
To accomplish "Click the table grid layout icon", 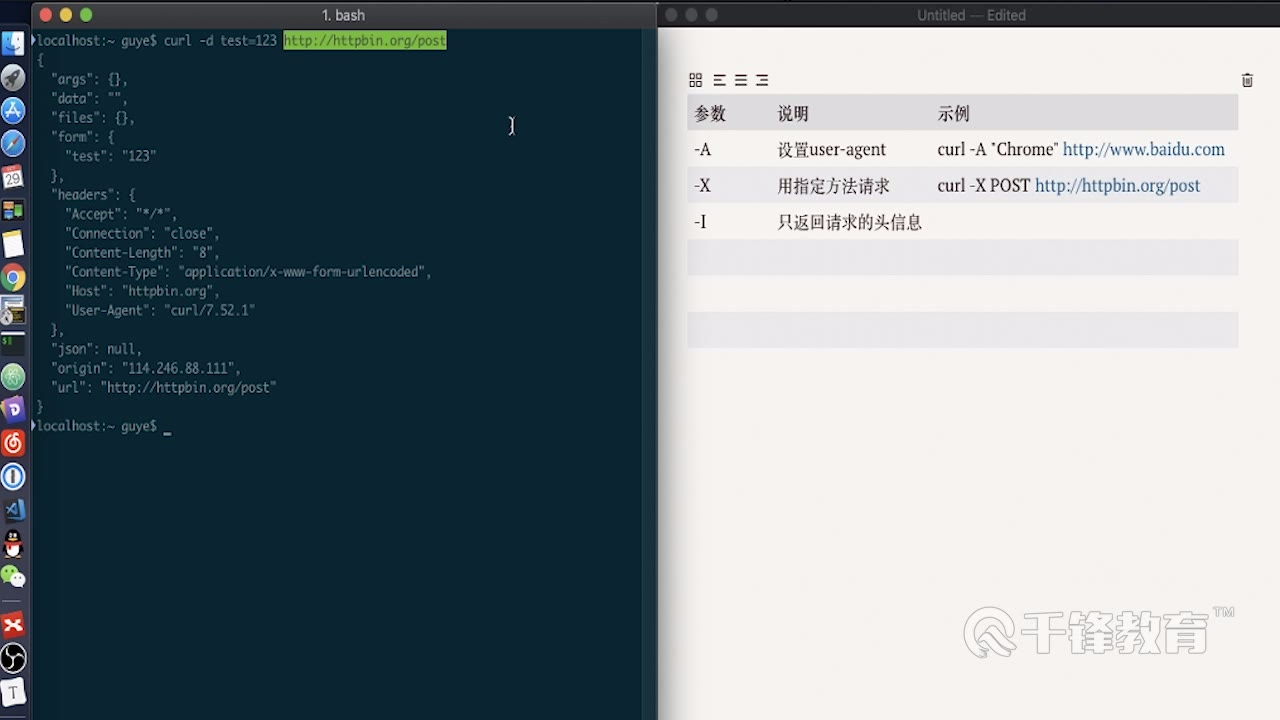I will coord(696,80).
